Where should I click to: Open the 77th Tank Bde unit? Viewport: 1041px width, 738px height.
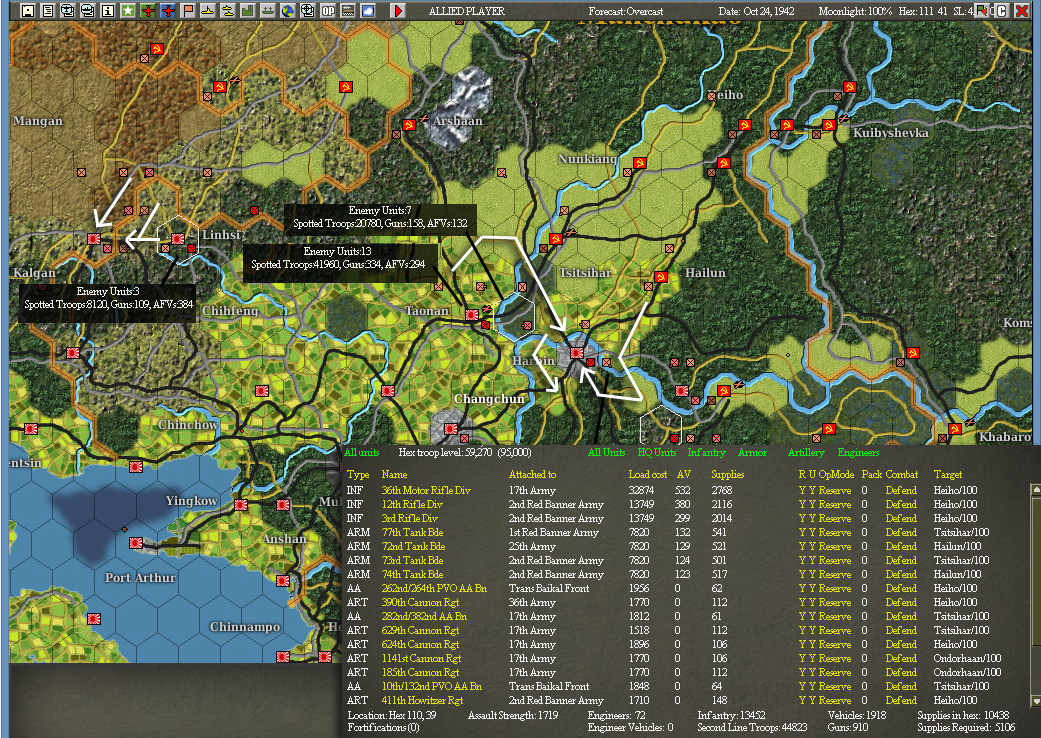412,532
